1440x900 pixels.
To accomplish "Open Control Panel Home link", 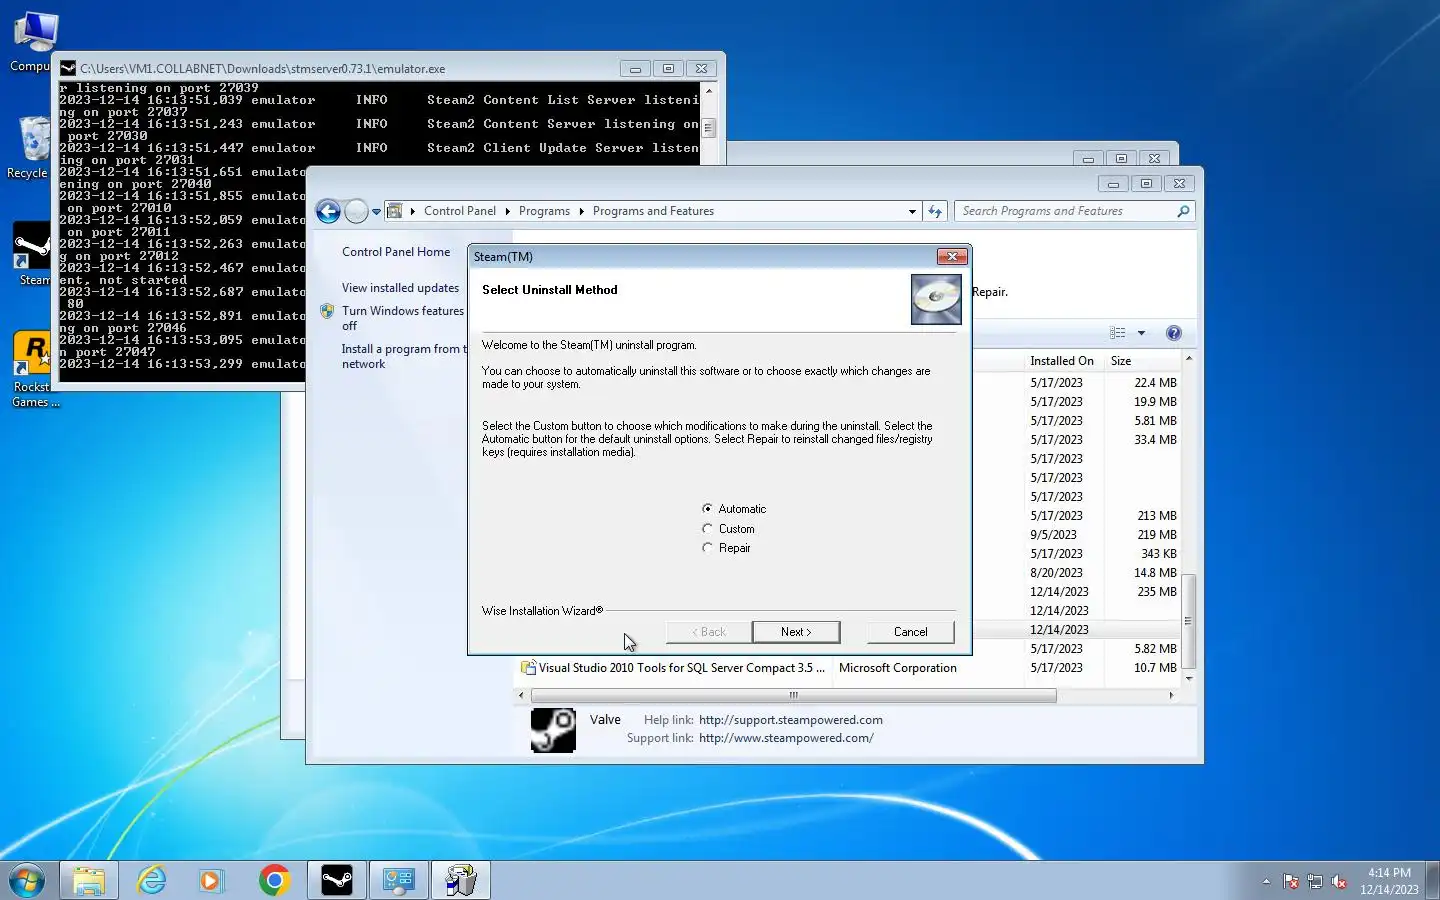I will tap(396, 252).
